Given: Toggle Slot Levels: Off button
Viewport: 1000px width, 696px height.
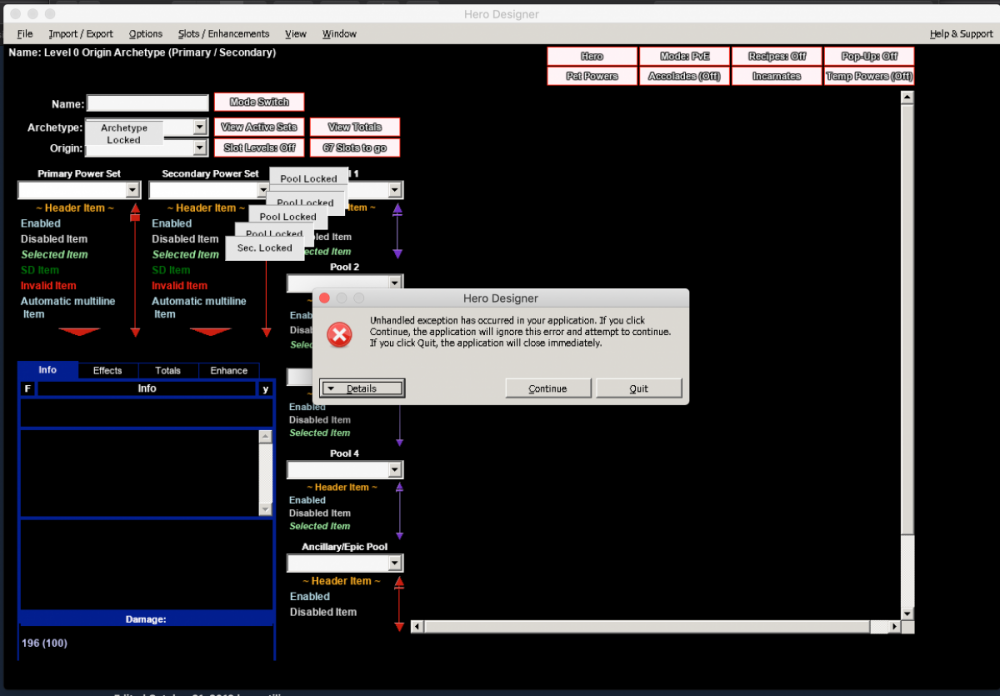Looking at the screenshot, I should [x=259, y=148].
